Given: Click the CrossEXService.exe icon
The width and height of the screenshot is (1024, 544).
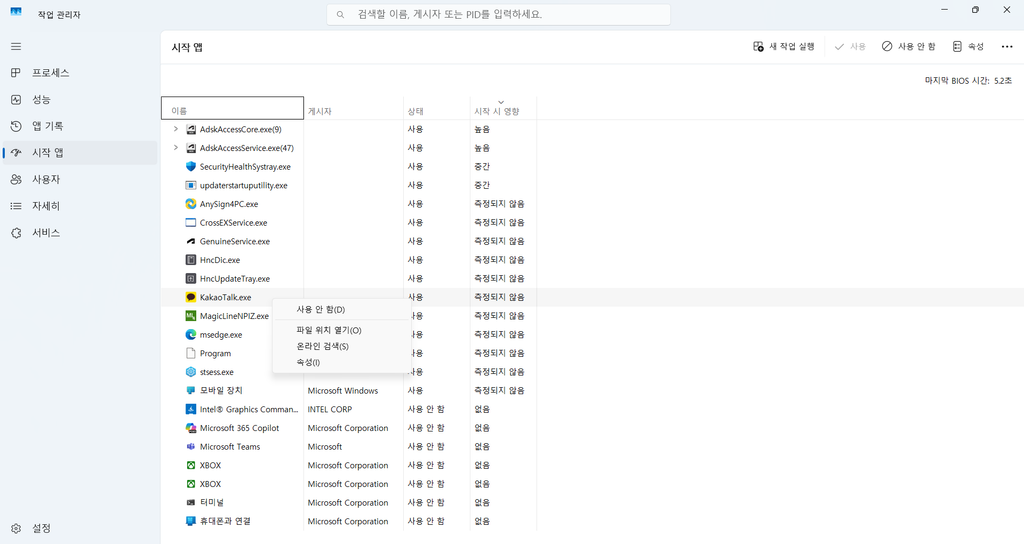Looking at the screenshot, I should click(191, 223).
